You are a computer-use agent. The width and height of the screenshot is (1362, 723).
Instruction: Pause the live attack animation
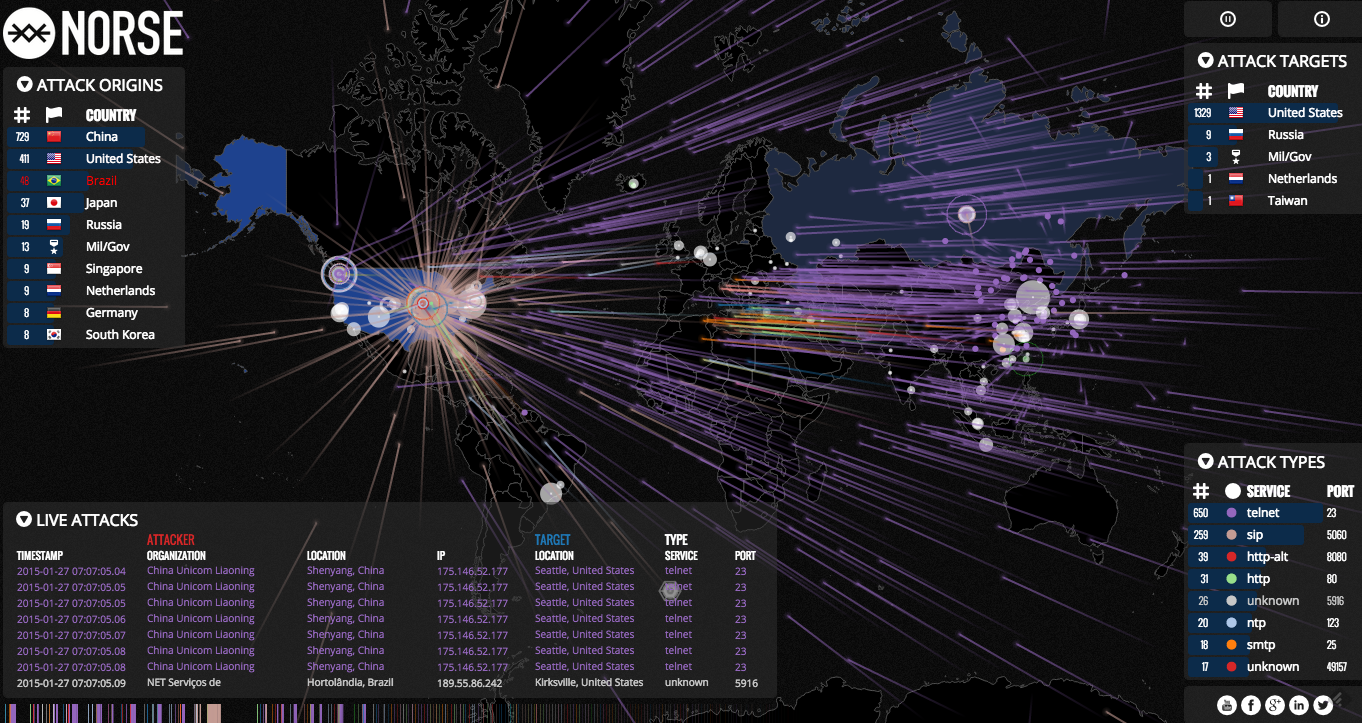(1227, 19)
